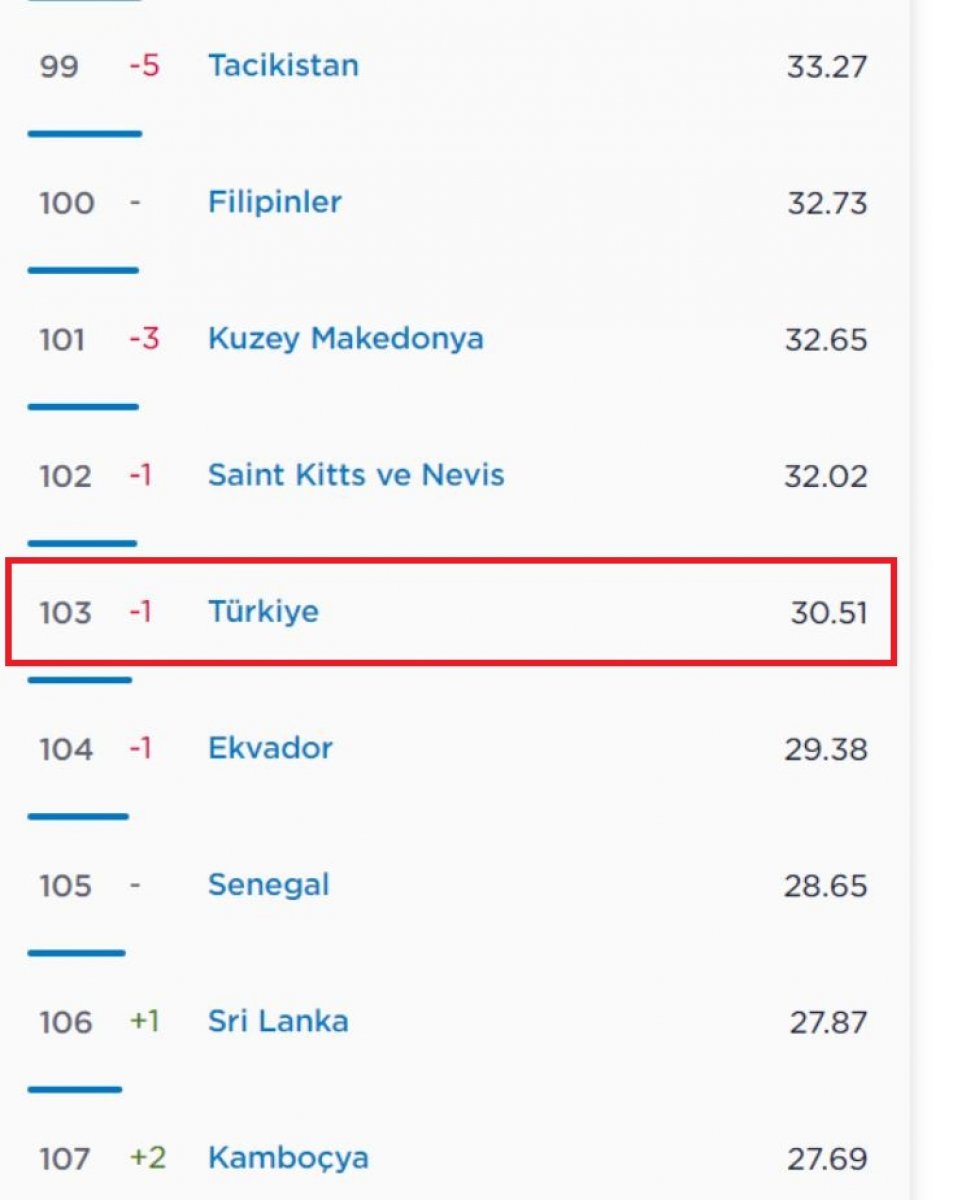Open the Senegal country link

coord(268,886)
